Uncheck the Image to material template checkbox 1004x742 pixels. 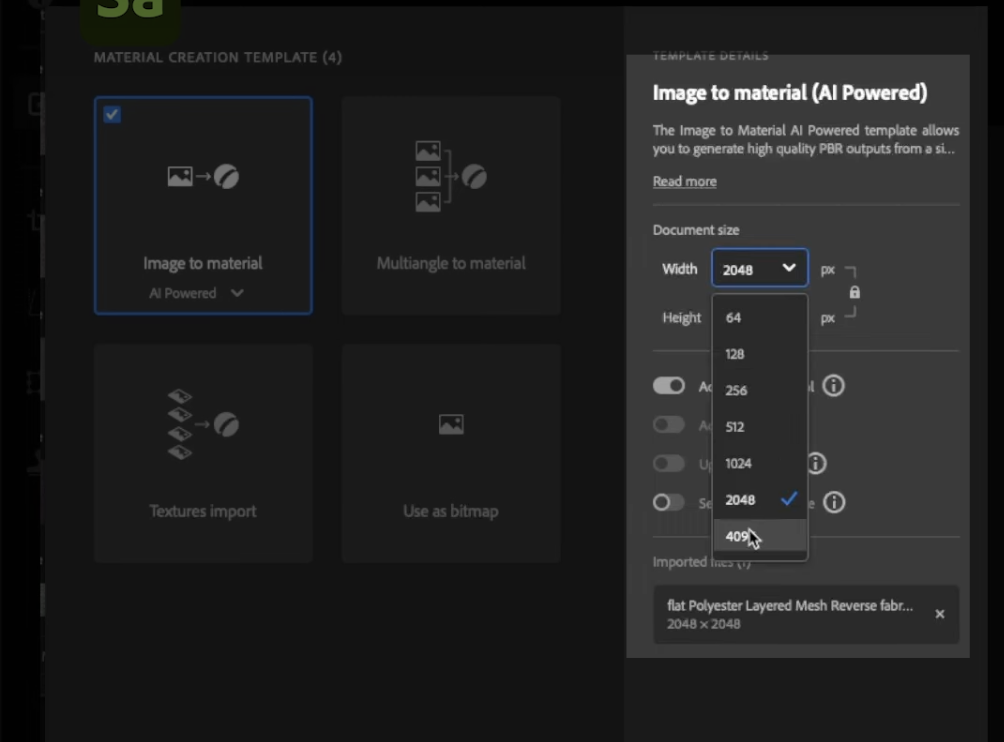[112, 115]
